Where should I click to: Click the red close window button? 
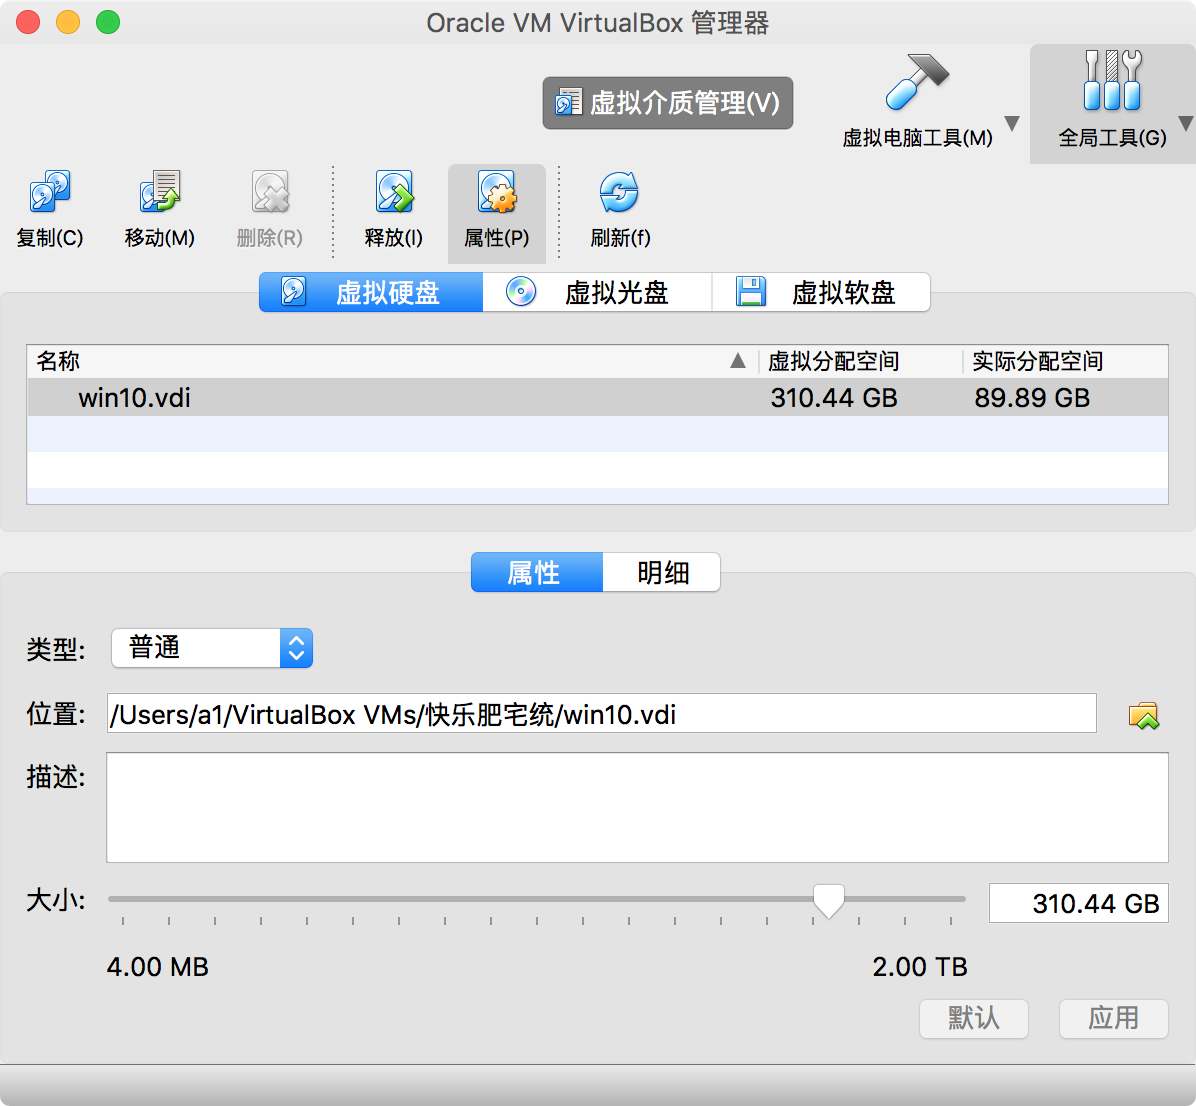click(28, 22)
